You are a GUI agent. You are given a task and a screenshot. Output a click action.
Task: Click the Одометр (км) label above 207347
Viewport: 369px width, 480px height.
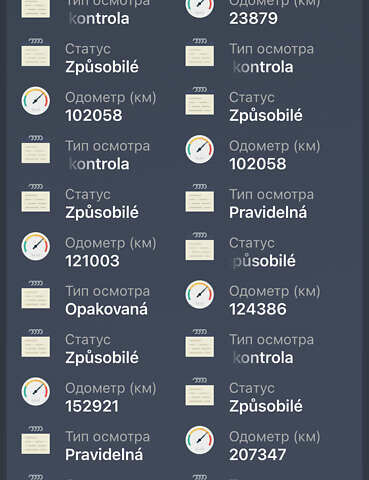tap(275, 437)
